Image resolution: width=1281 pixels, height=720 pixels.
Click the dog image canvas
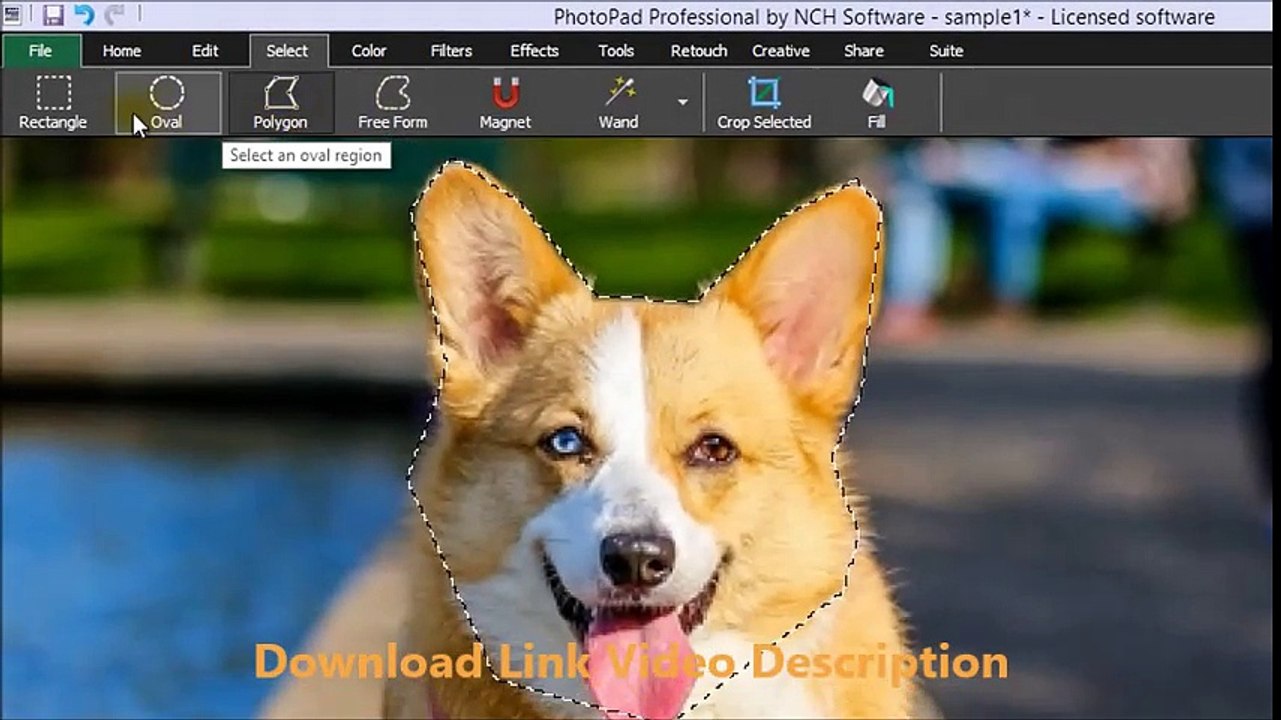click(640, 428)
